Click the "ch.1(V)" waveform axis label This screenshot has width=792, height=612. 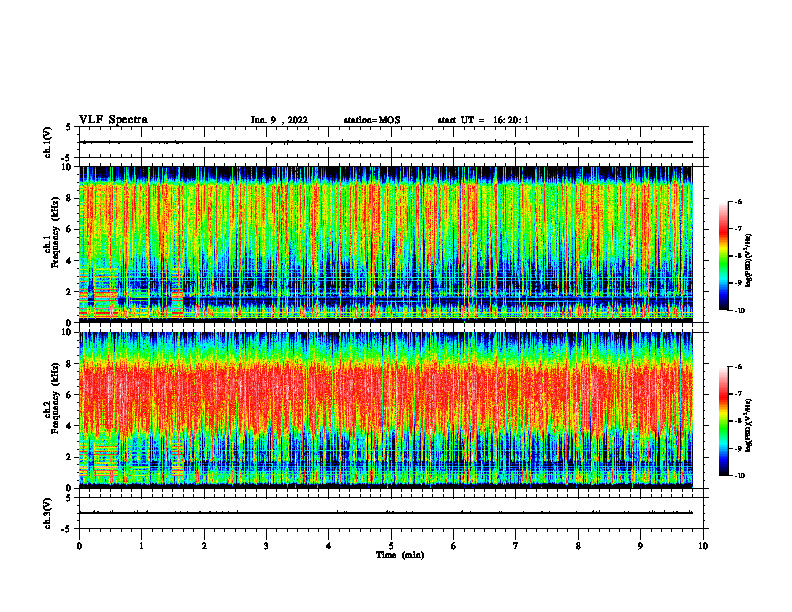click(47, 142)
